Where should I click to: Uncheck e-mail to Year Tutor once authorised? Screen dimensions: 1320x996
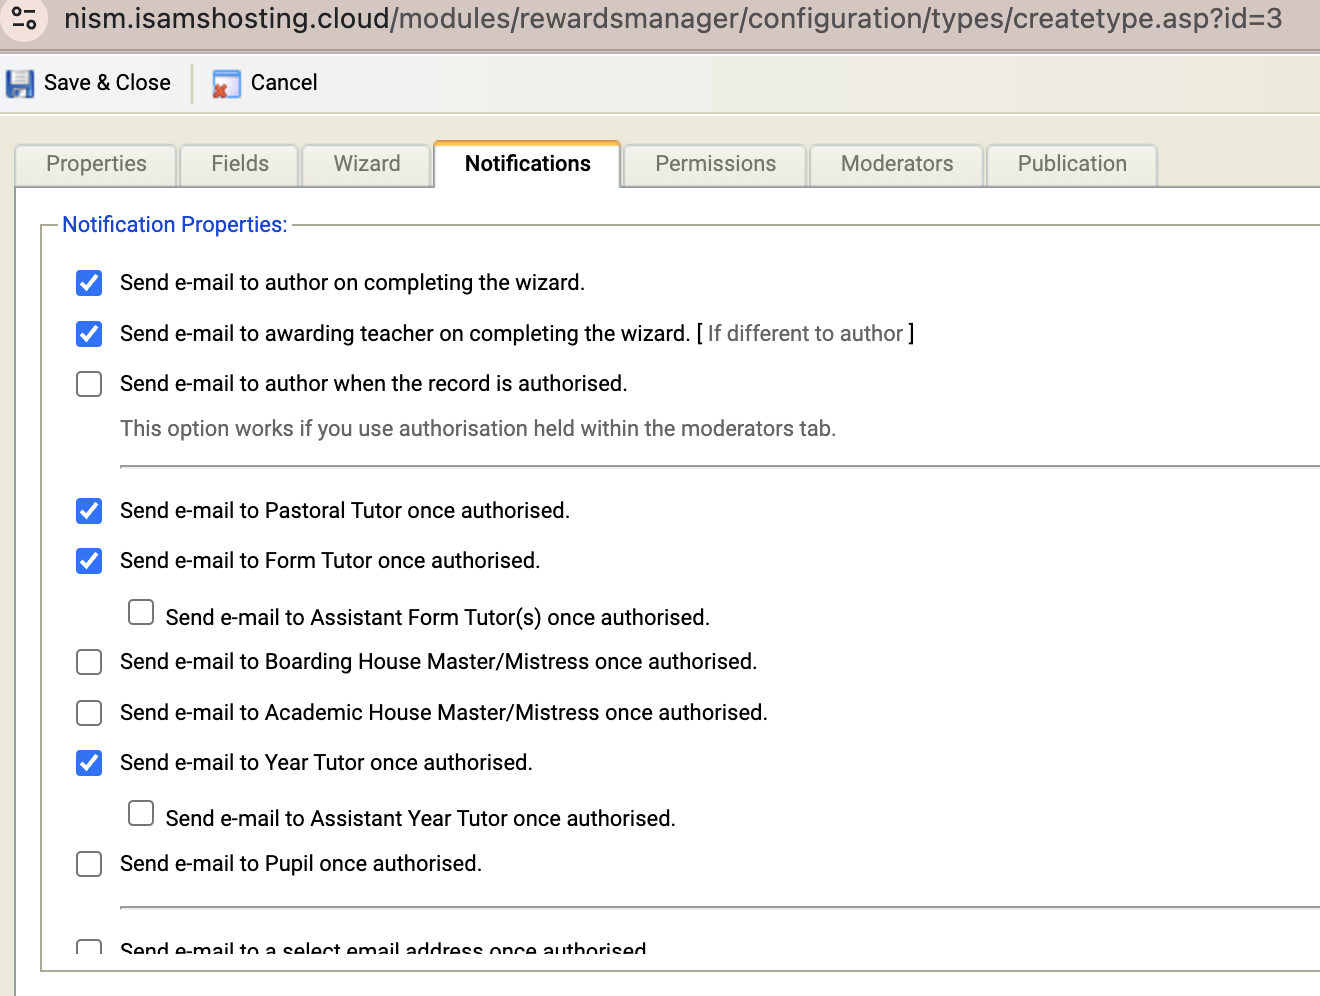(89, 763)
